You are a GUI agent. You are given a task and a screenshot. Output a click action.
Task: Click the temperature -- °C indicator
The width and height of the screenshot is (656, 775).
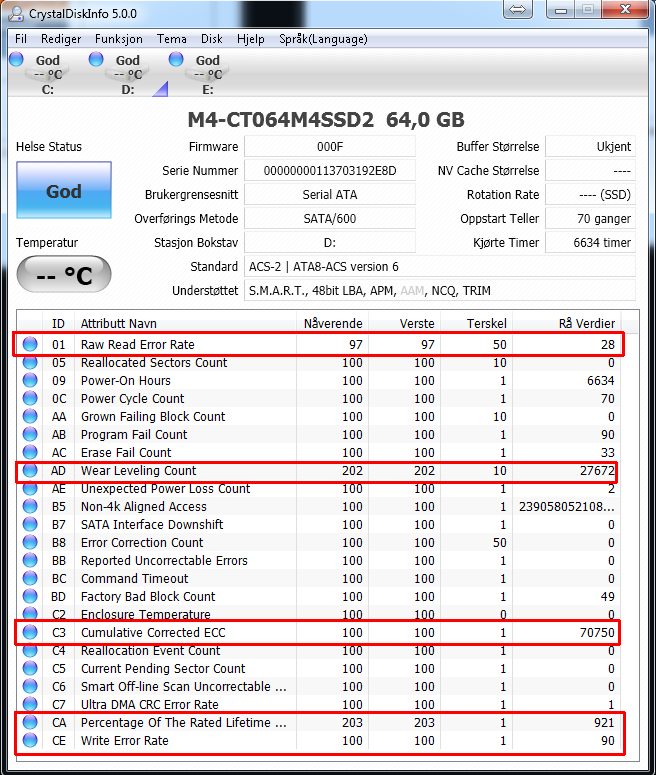(64, 274)
